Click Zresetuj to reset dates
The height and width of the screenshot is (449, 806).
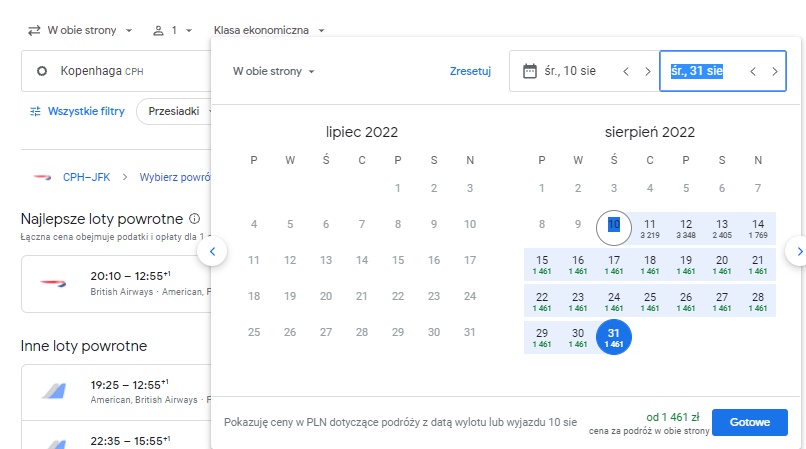point(470,71)
